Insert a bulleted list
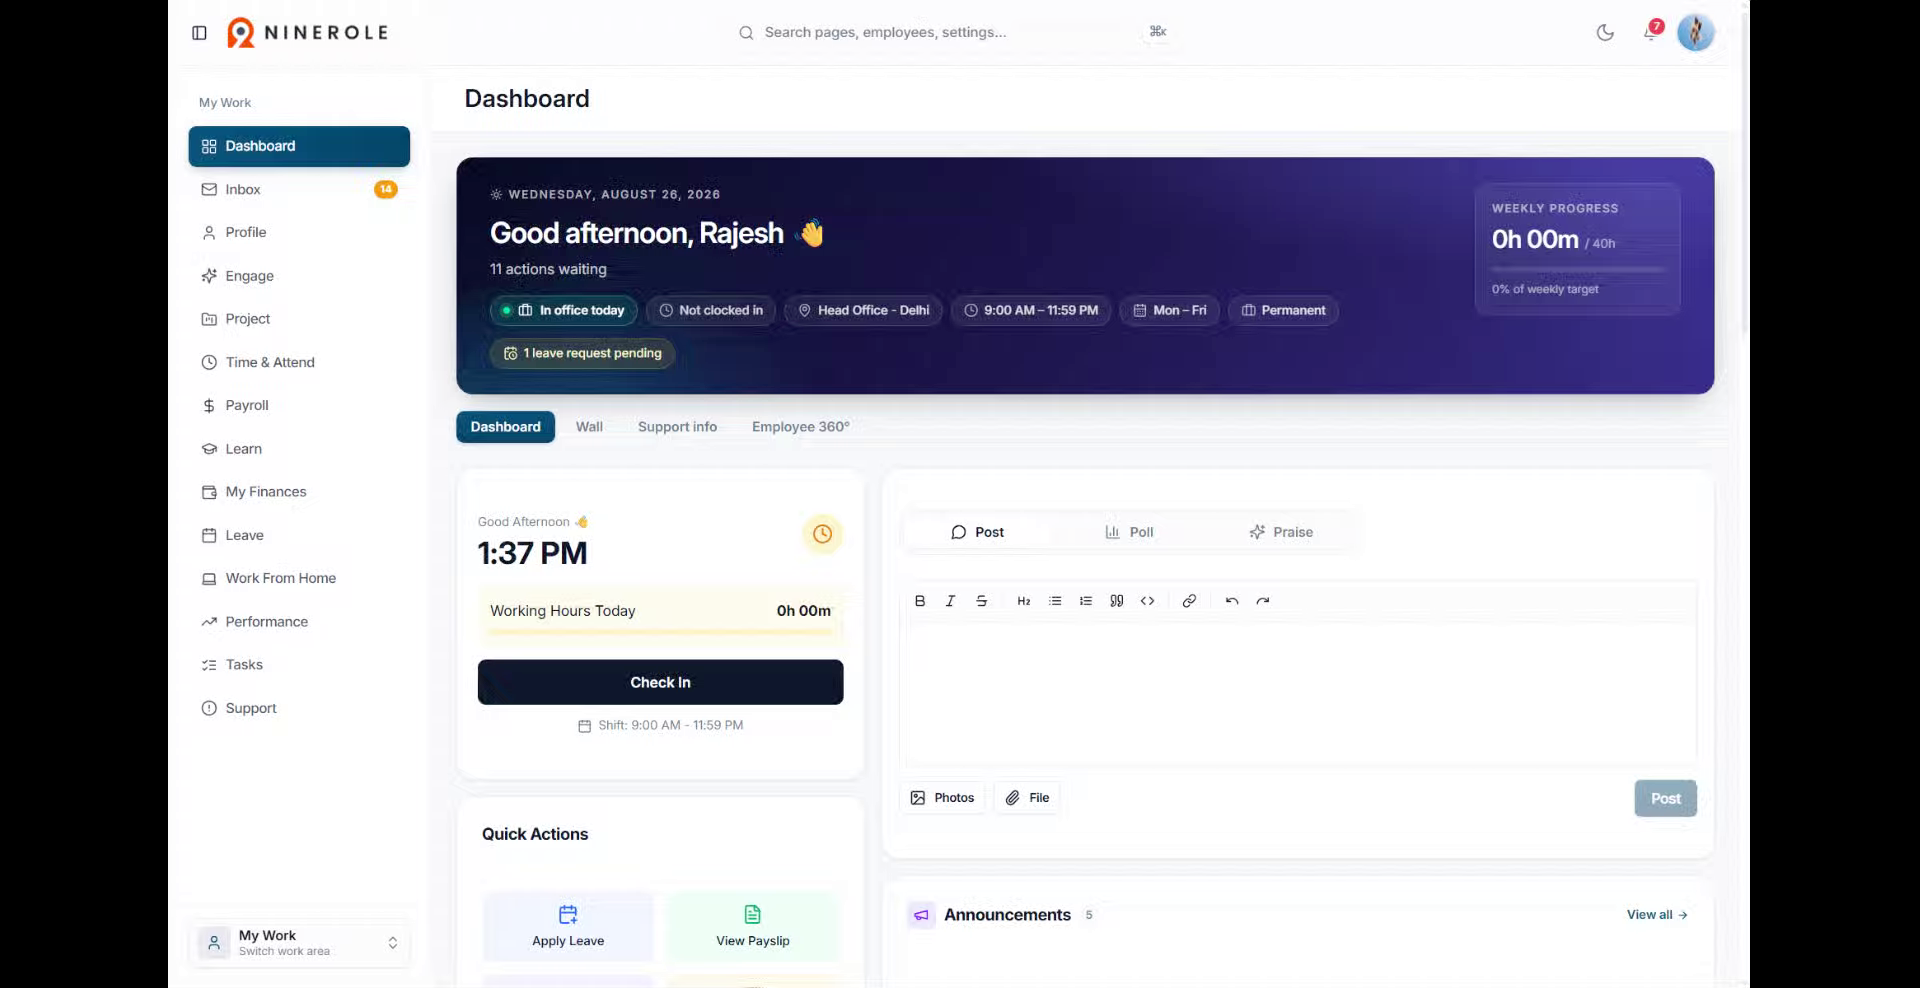 [1055, 601]
